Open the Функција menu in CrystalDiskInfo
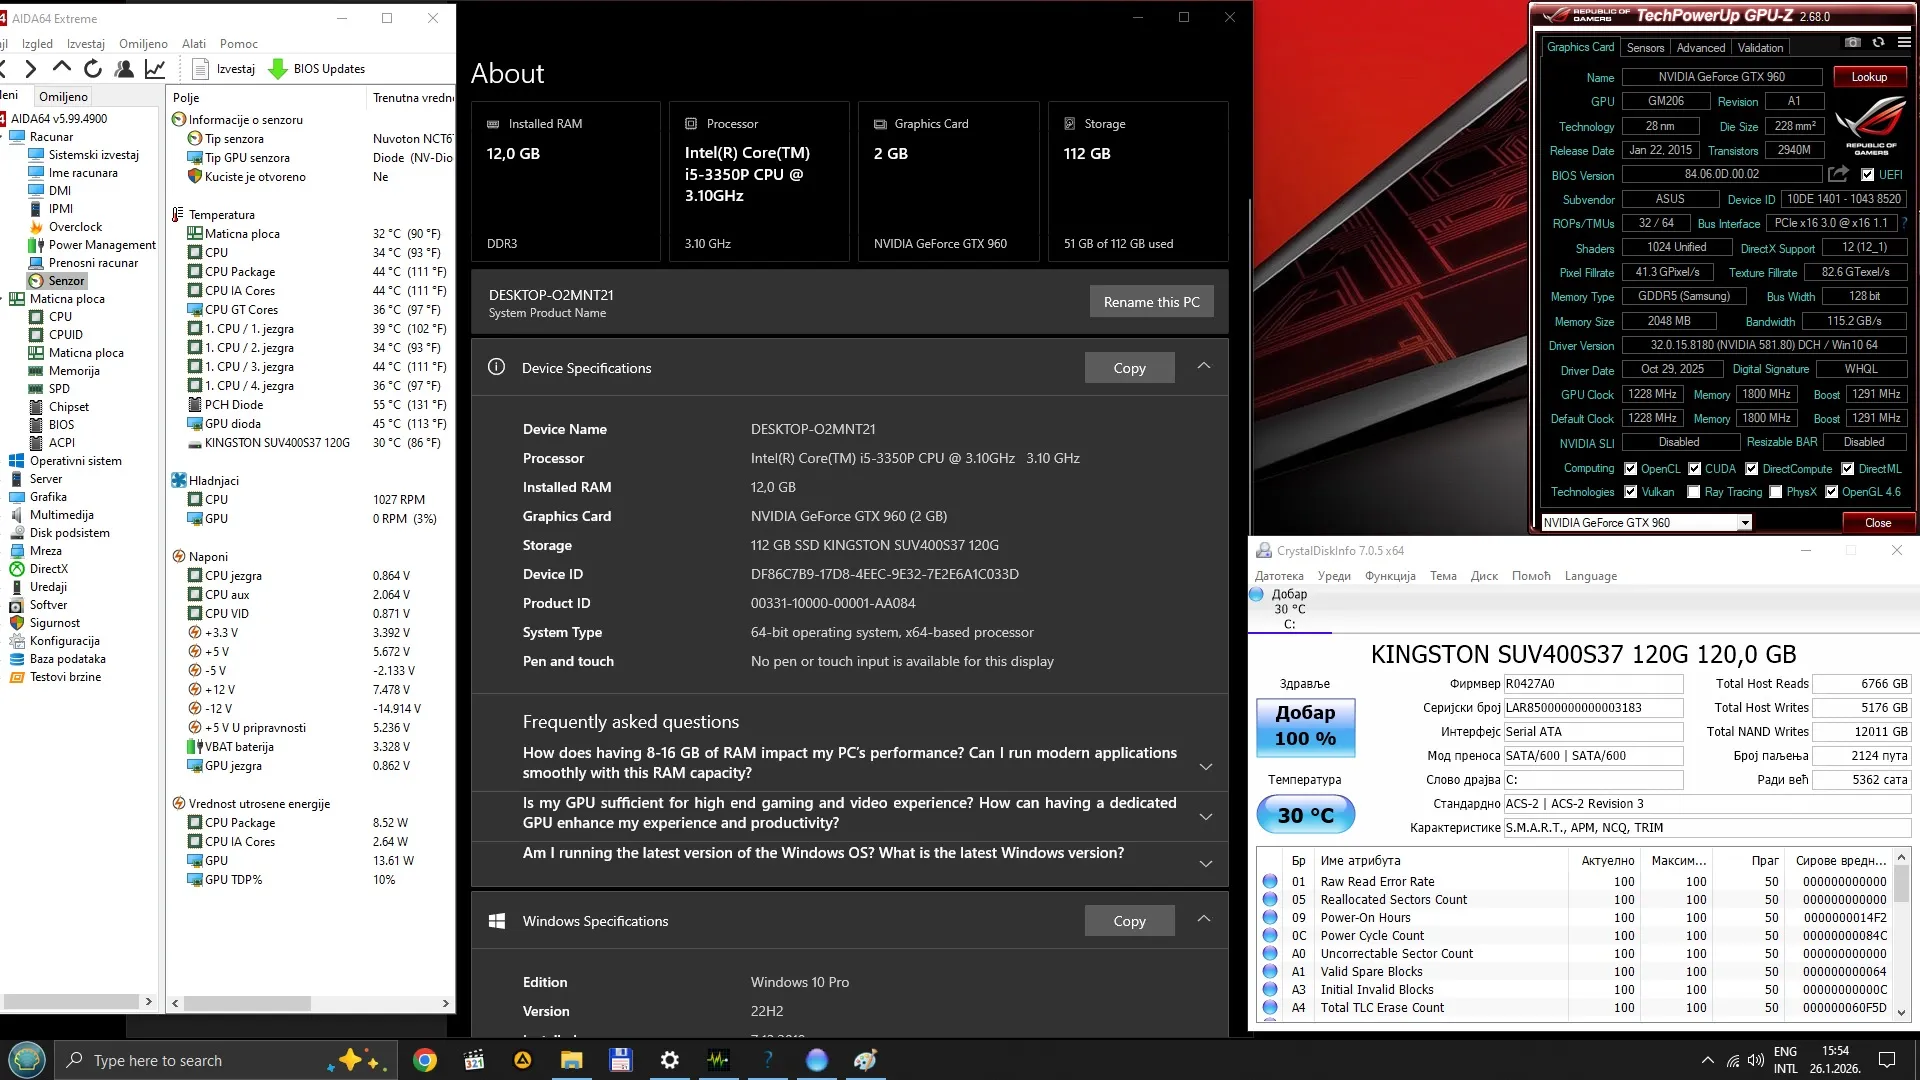Image resolution: width=1920 pixels, height=1080 pixels. pyautogui.click(x=1390, y=576)
